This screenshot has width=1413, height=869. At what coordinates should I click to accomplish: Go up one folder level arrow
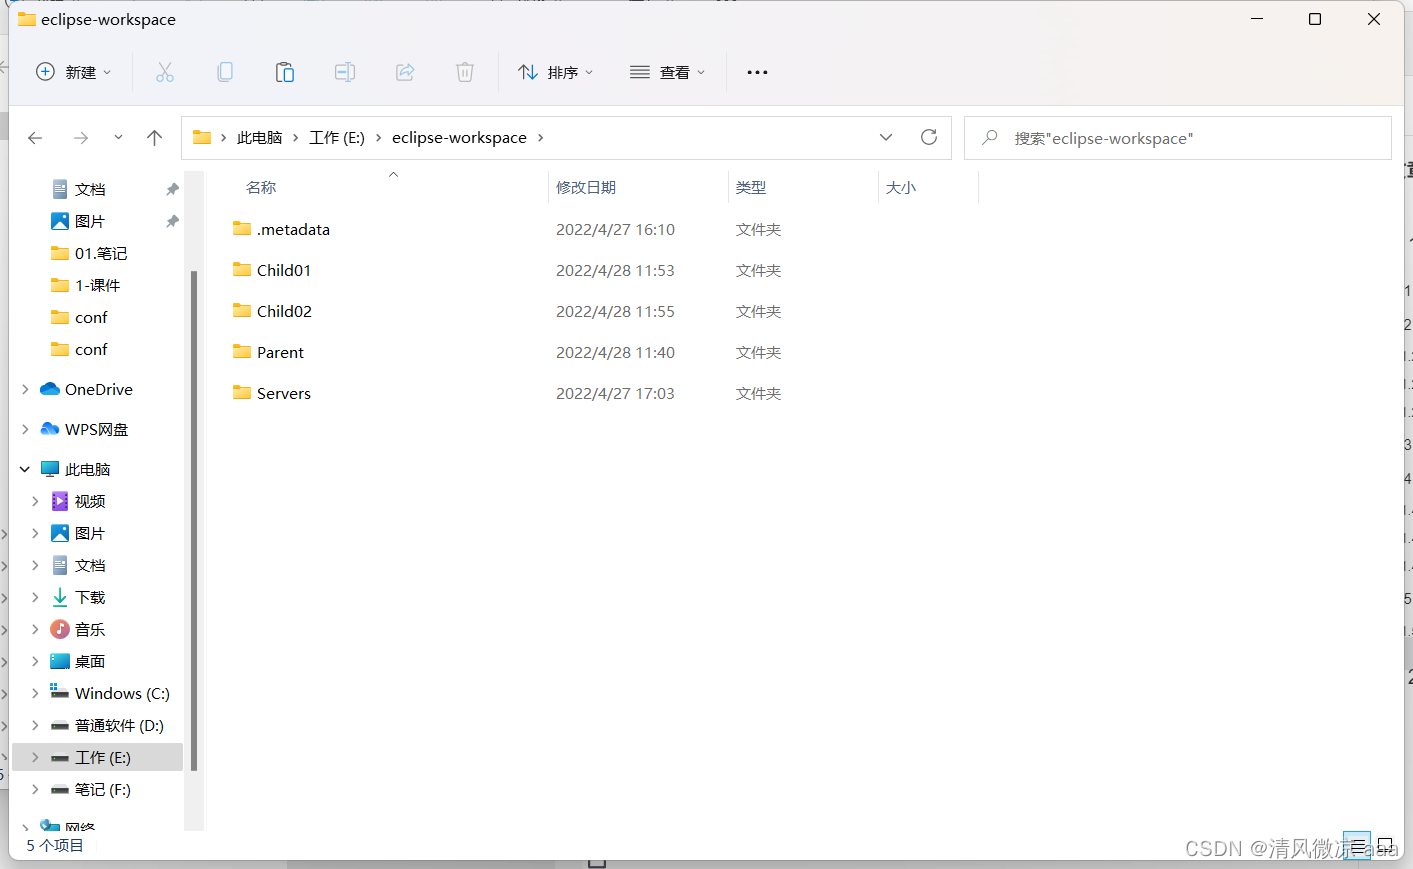pos(154,138)
